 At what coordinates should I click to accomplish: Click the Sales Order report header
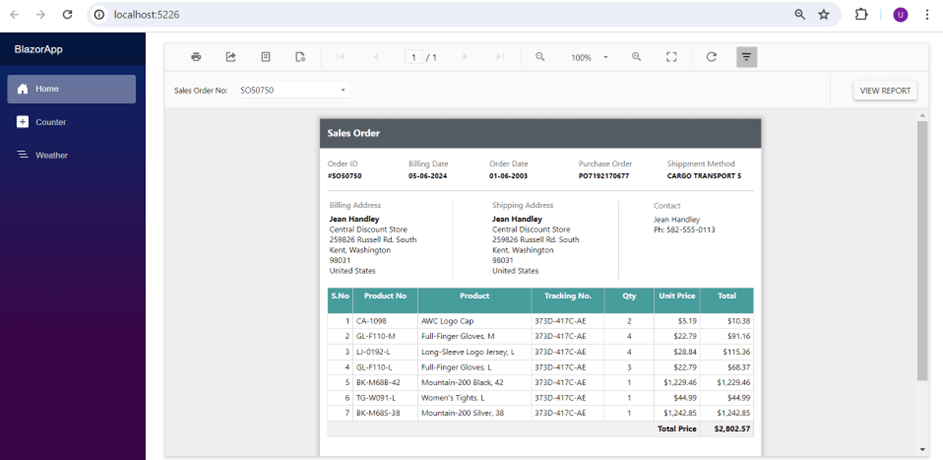[x=540, y=133]
